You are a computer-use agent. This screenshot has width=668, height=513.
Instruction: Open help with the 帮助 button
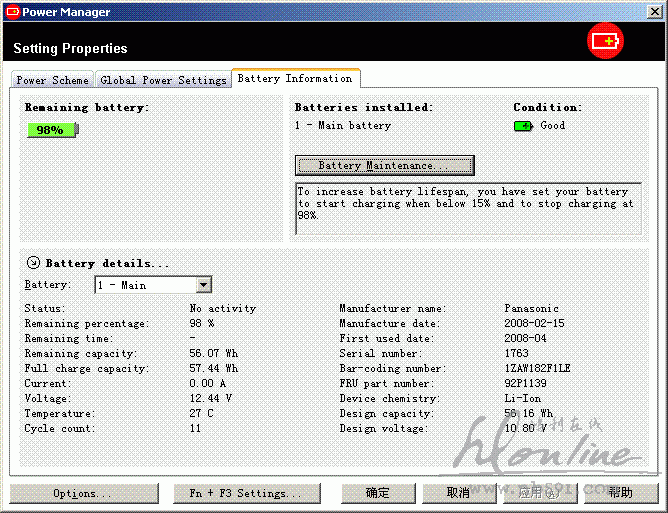(x=620, y=493)
